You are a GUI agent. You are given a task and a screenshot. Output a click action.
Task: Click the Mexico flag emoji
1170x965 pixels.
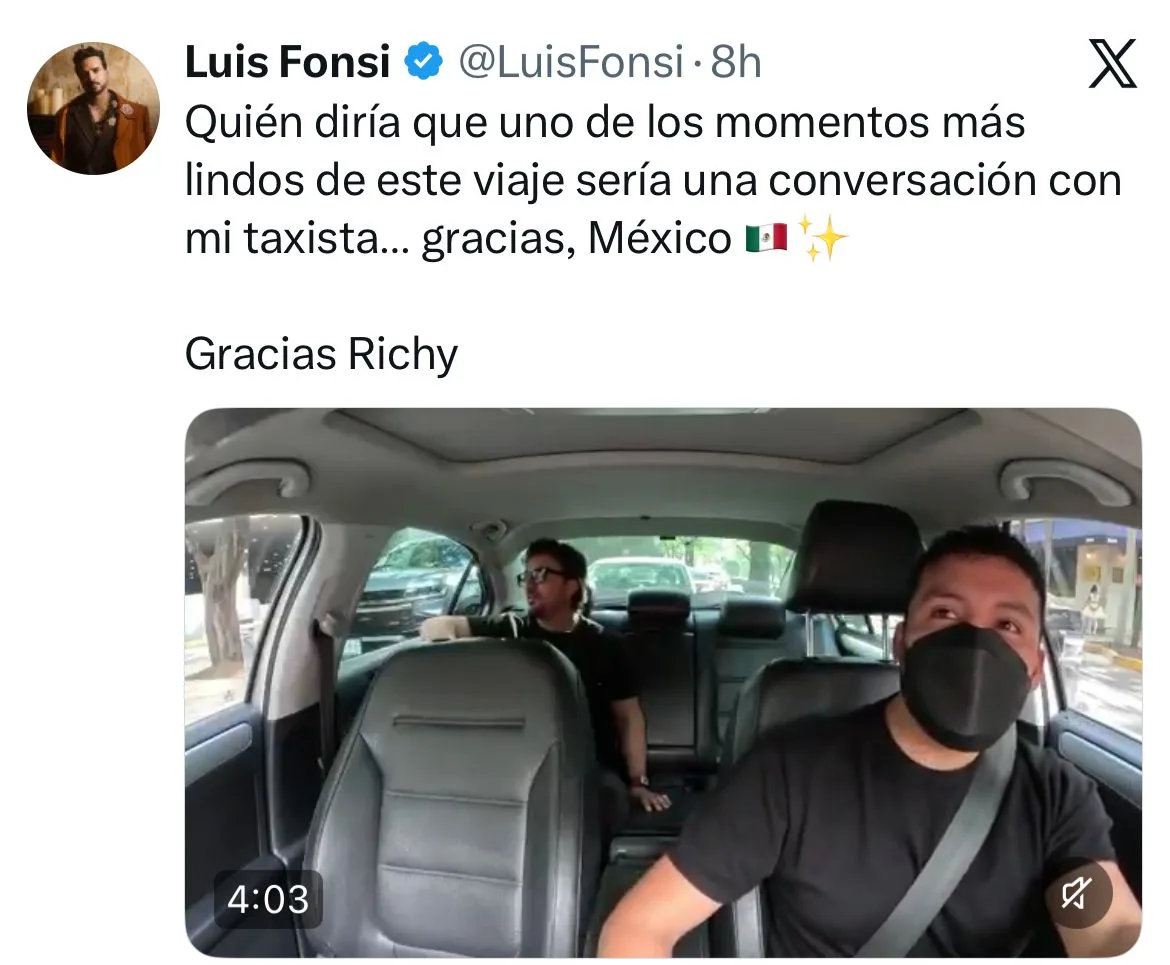[766, 238]
